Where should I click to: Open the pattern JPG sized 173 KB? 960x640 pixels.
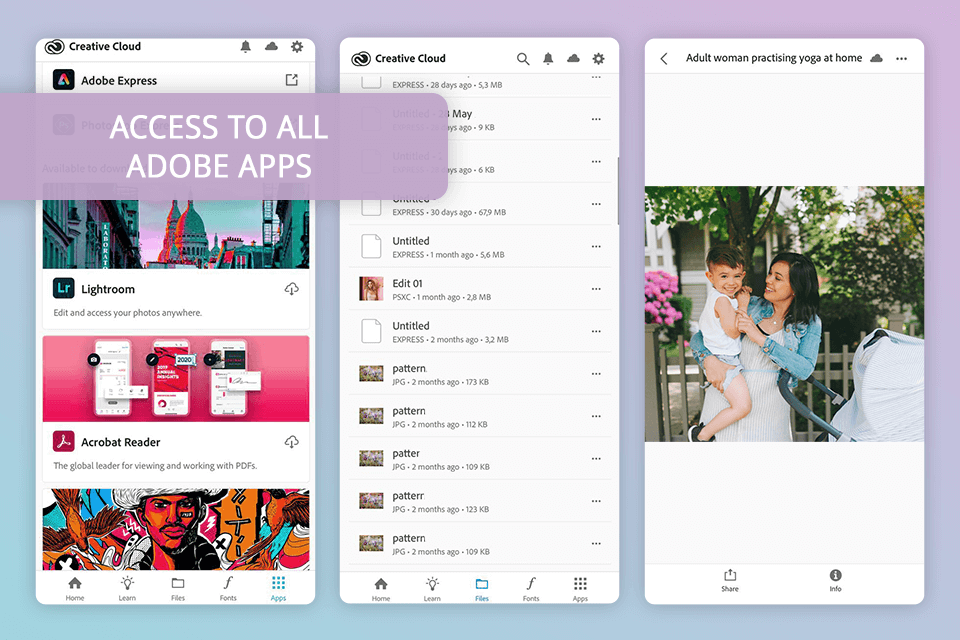click(480, 374)
